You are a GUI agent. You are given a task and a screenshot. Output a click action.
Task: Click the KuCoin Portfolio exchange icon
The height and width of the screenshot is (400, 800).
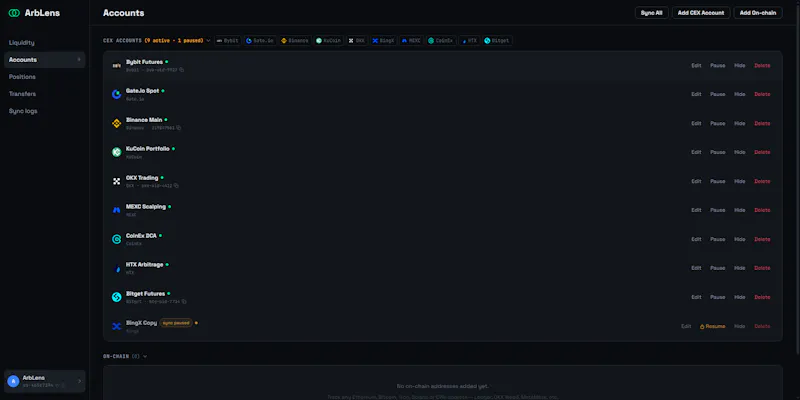pos(116,152)
